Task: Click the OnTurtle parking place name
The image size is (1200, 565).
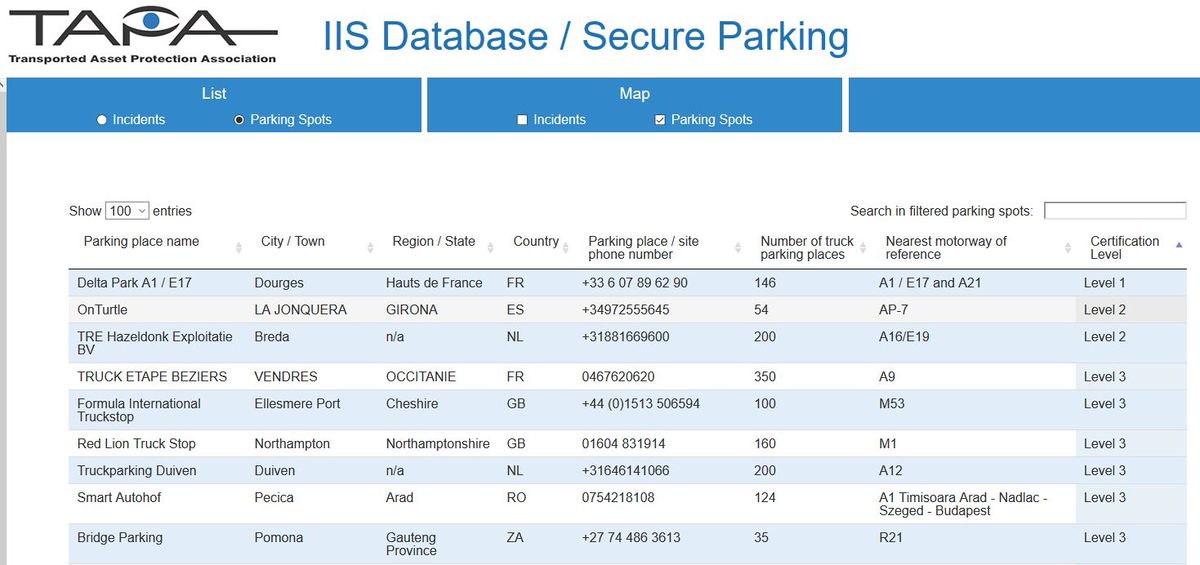Action: tap(102, 310)
